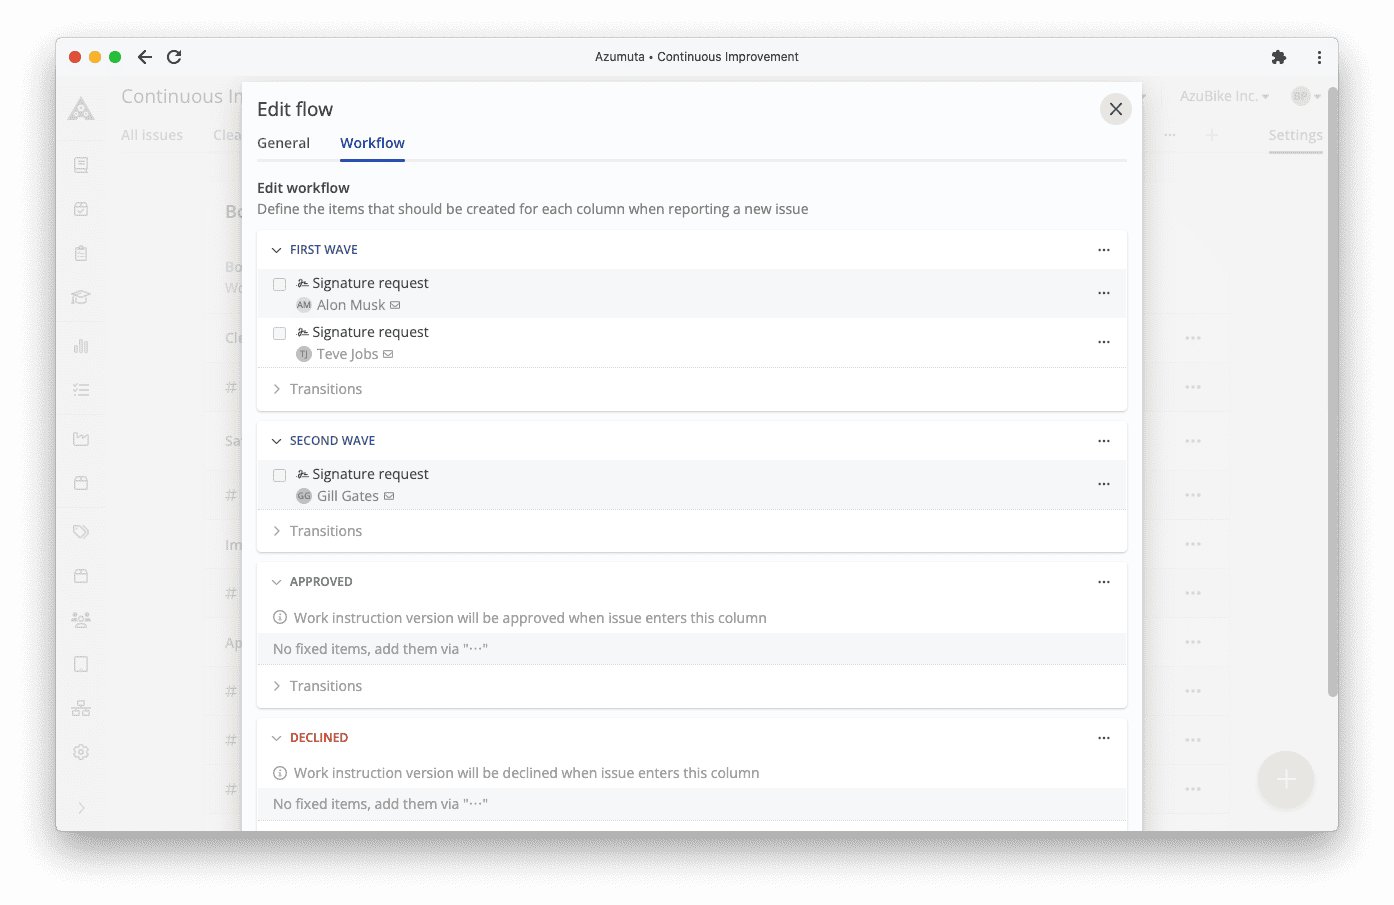Switch to the General tab
Screen dimensions: 1394x905
pos(283,143)
